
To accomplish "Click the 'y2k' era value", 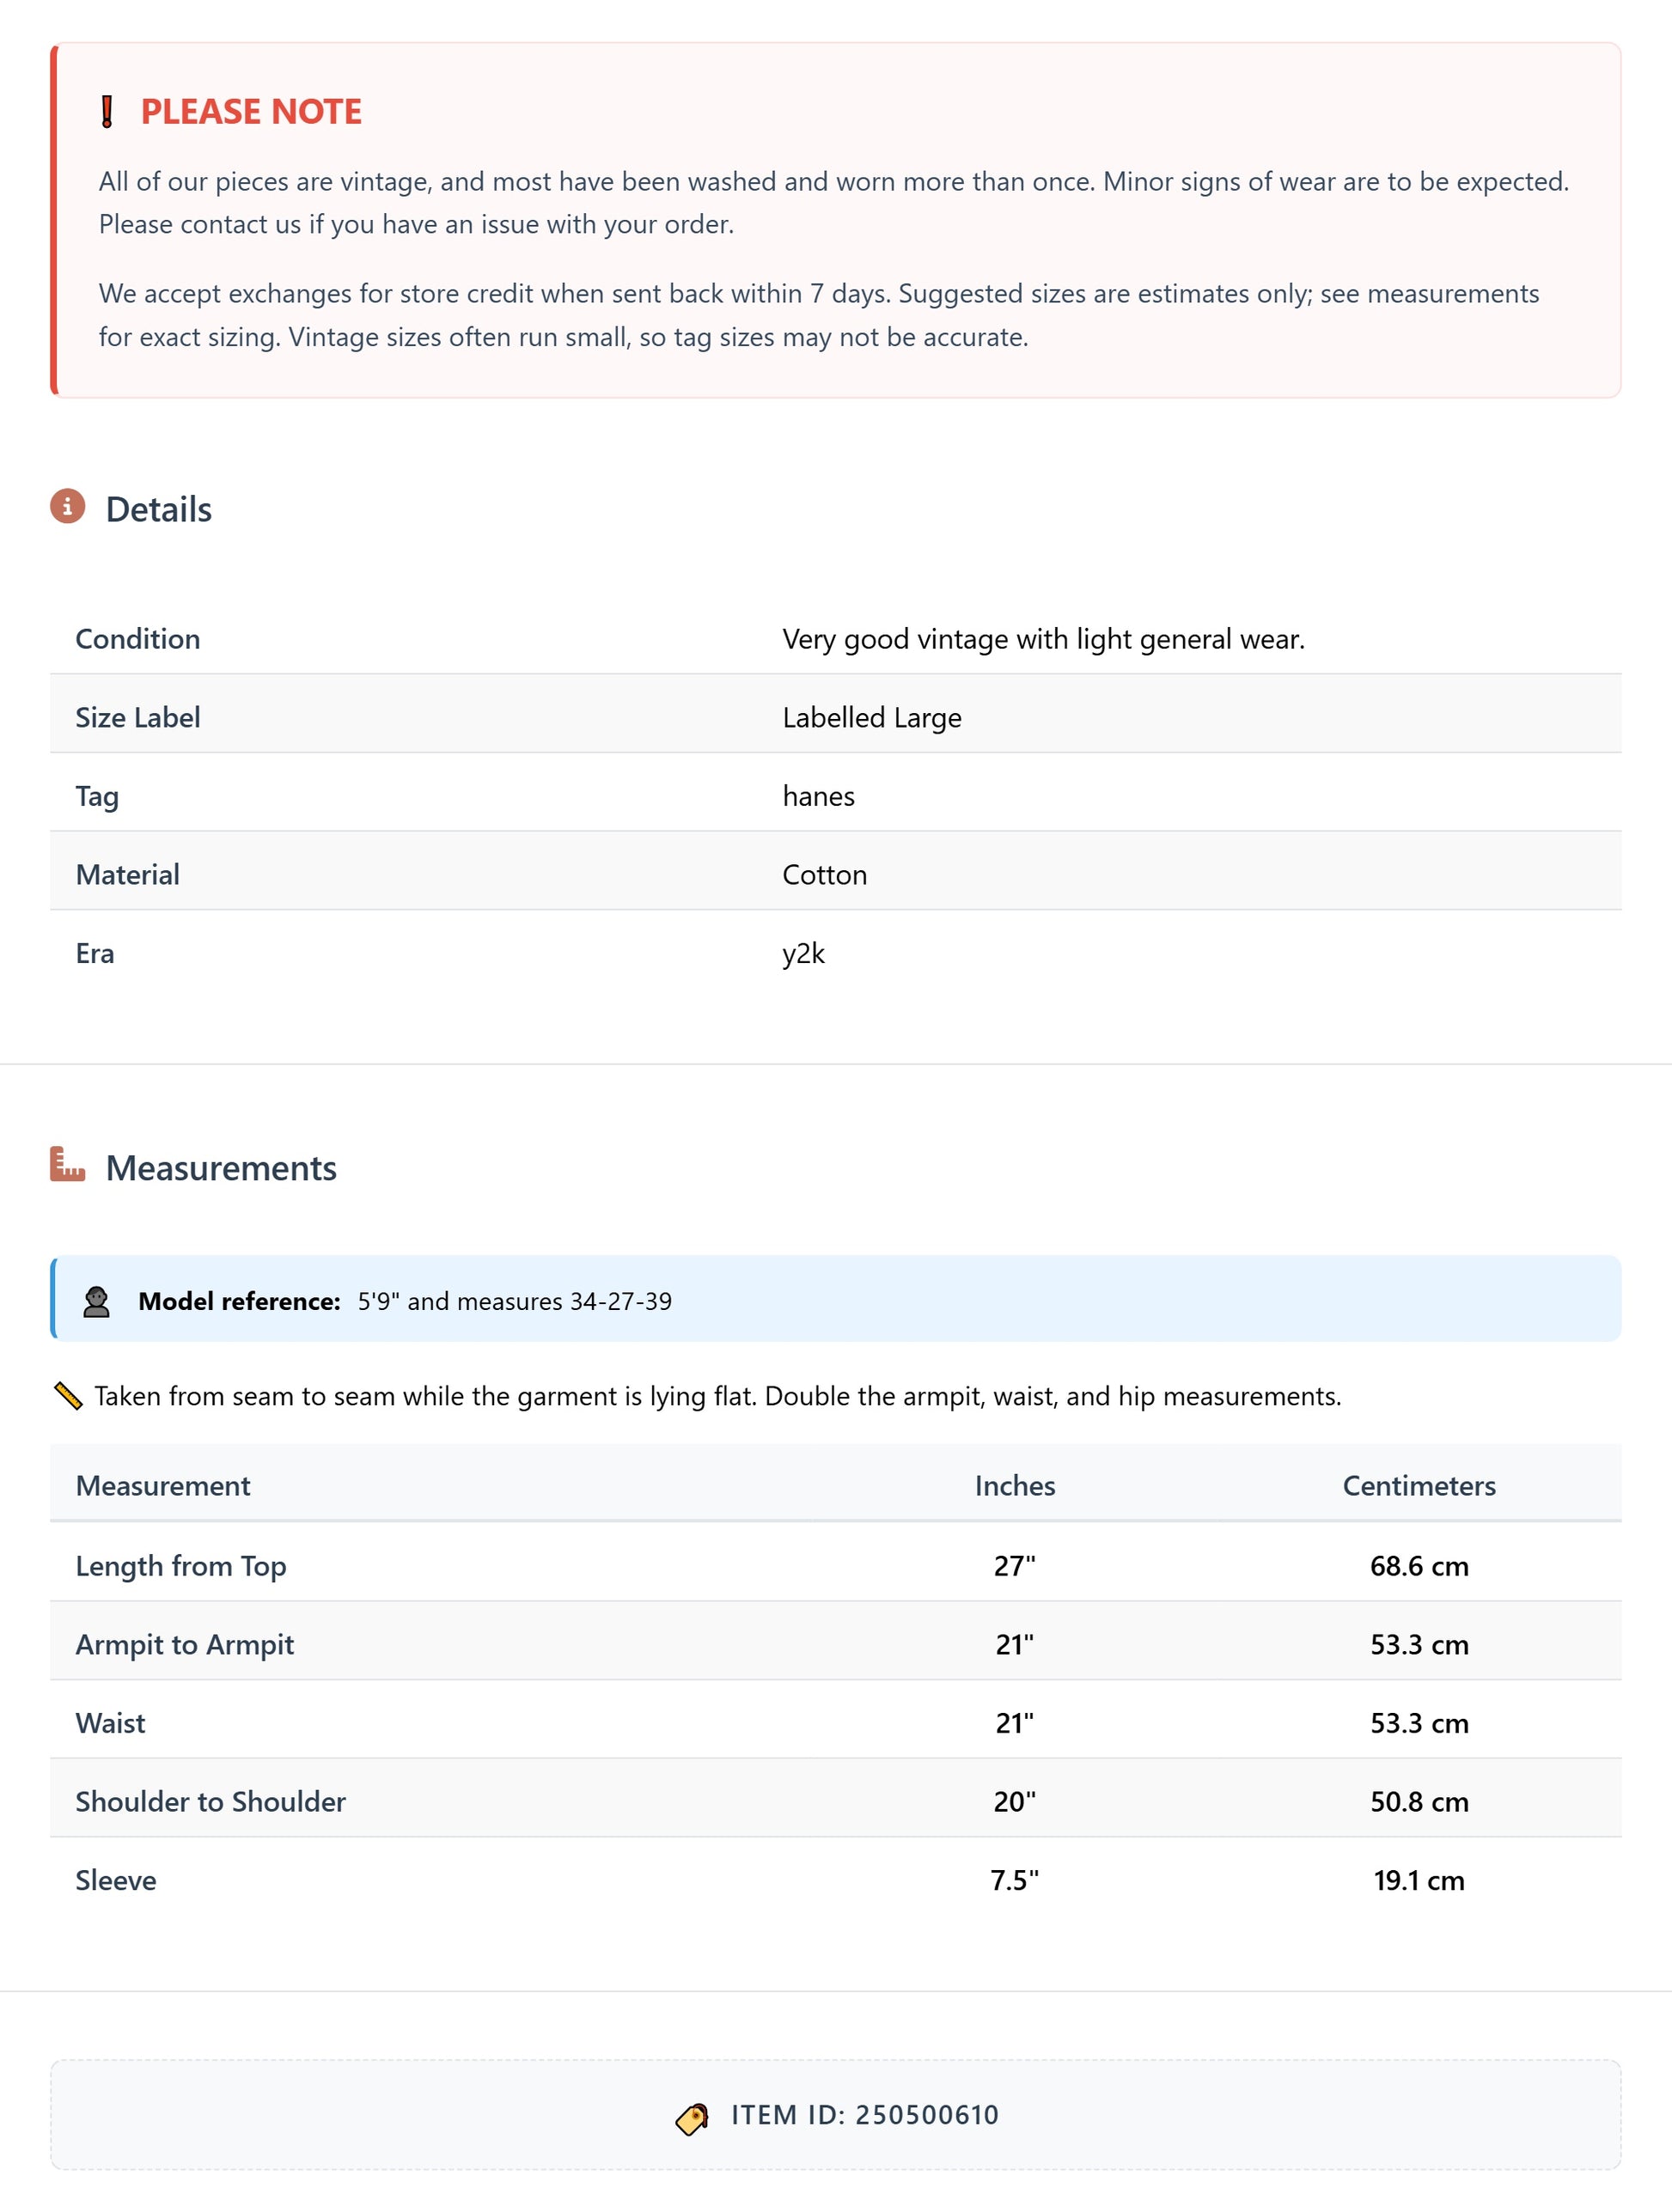I will 803,954.
